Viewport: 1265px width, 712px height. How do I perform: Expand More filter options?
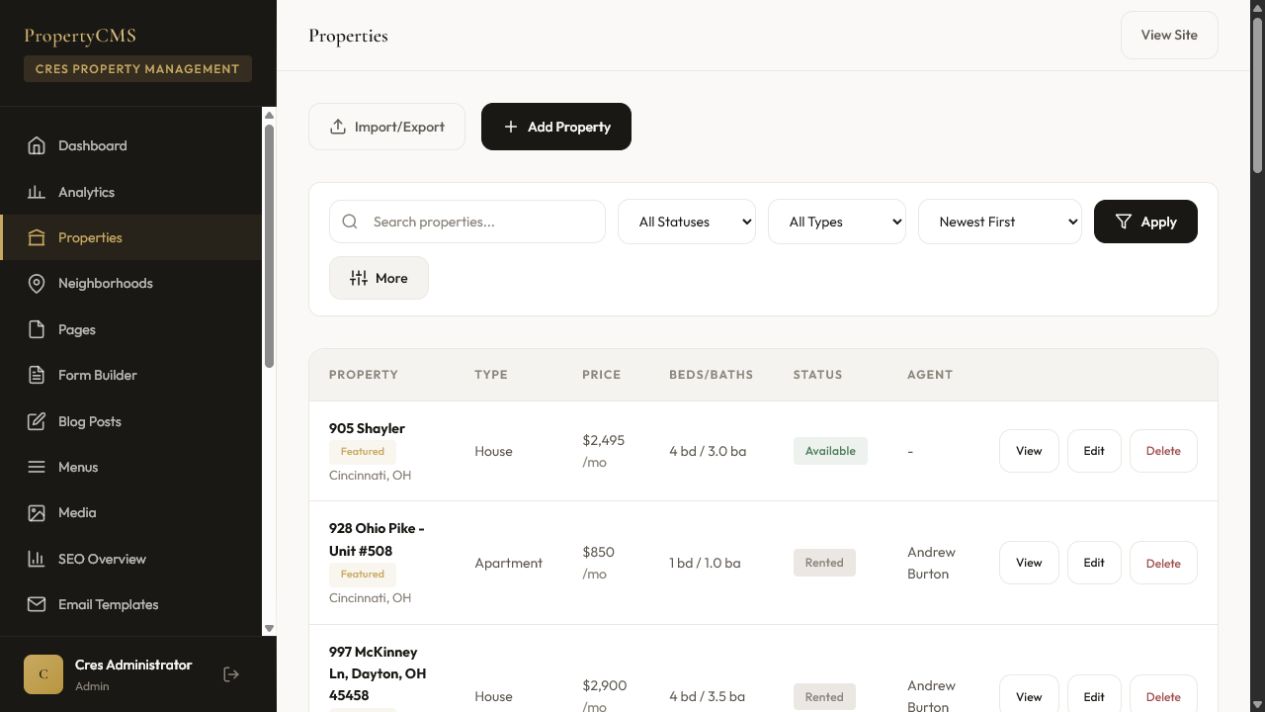[379, 278]
